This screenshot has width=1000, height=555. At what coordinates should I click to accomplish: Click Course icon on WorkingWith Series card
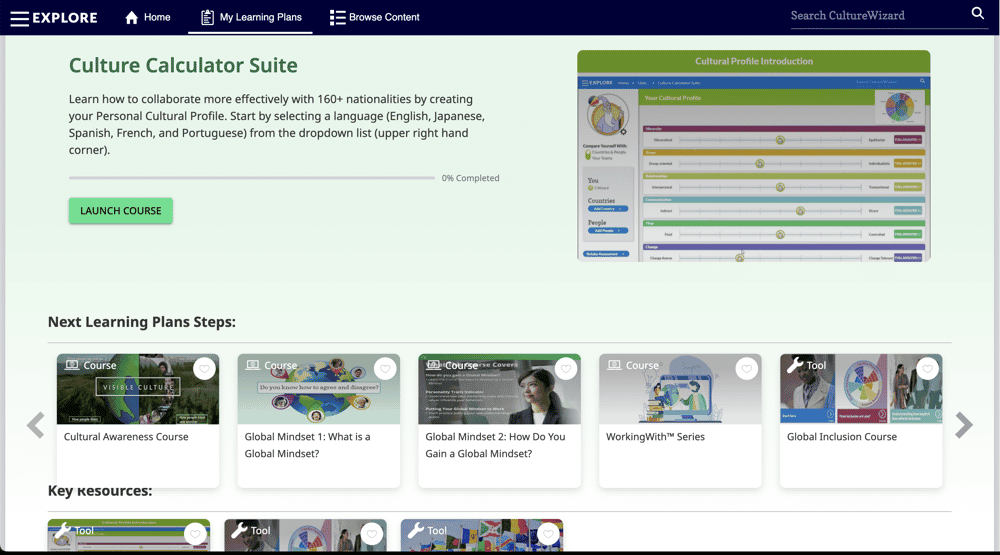[x=613, y=365]
